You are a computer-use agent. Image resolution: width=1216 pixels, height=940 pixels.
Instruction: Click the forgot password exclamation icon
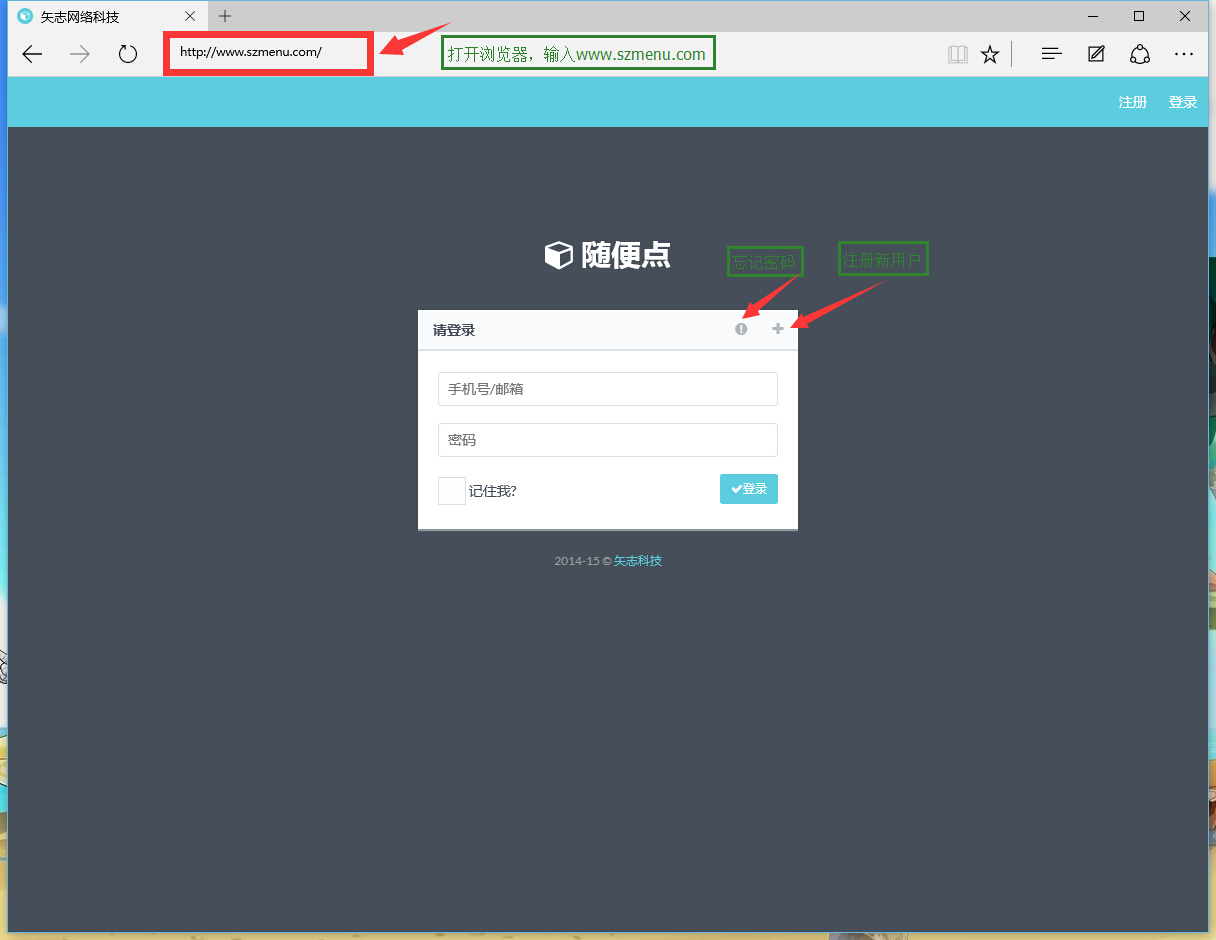tap(741, 329)
